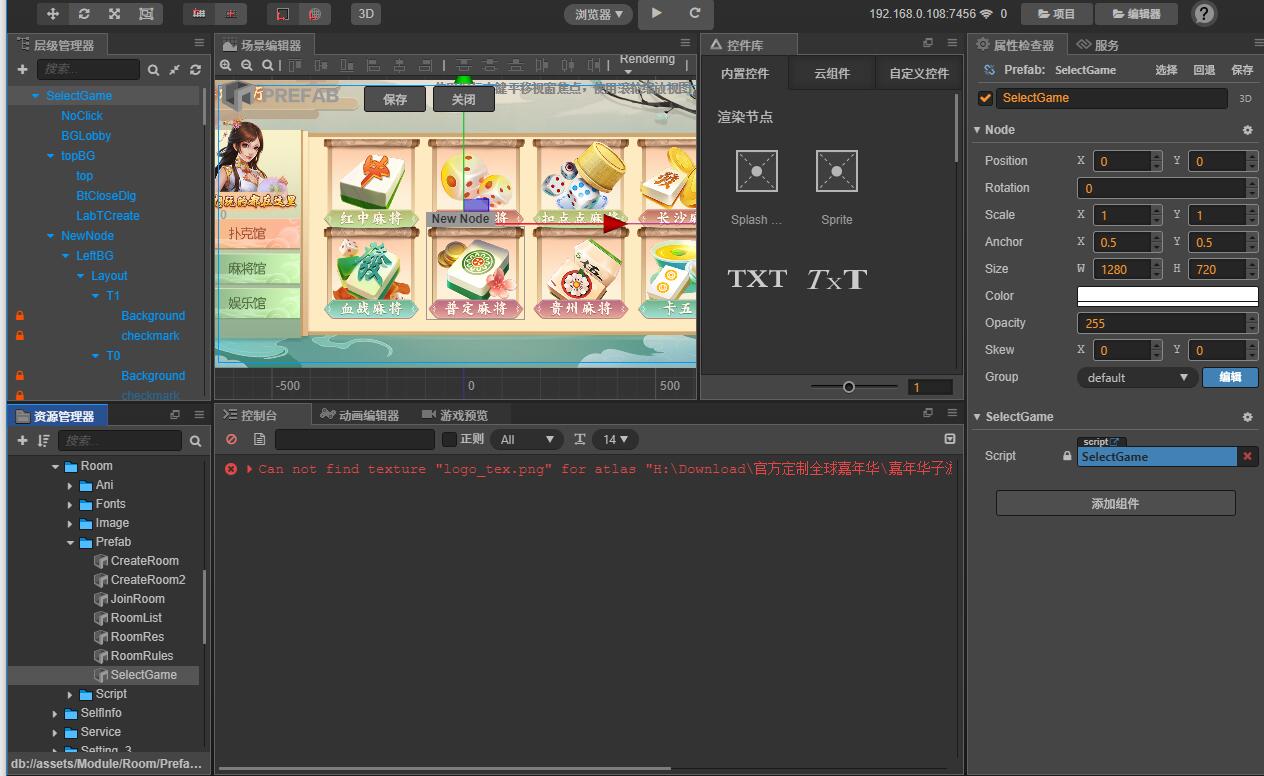Open the 浏览器 preview target dropdown
Screen dimensions: 1264x776
tap(598, 14)
